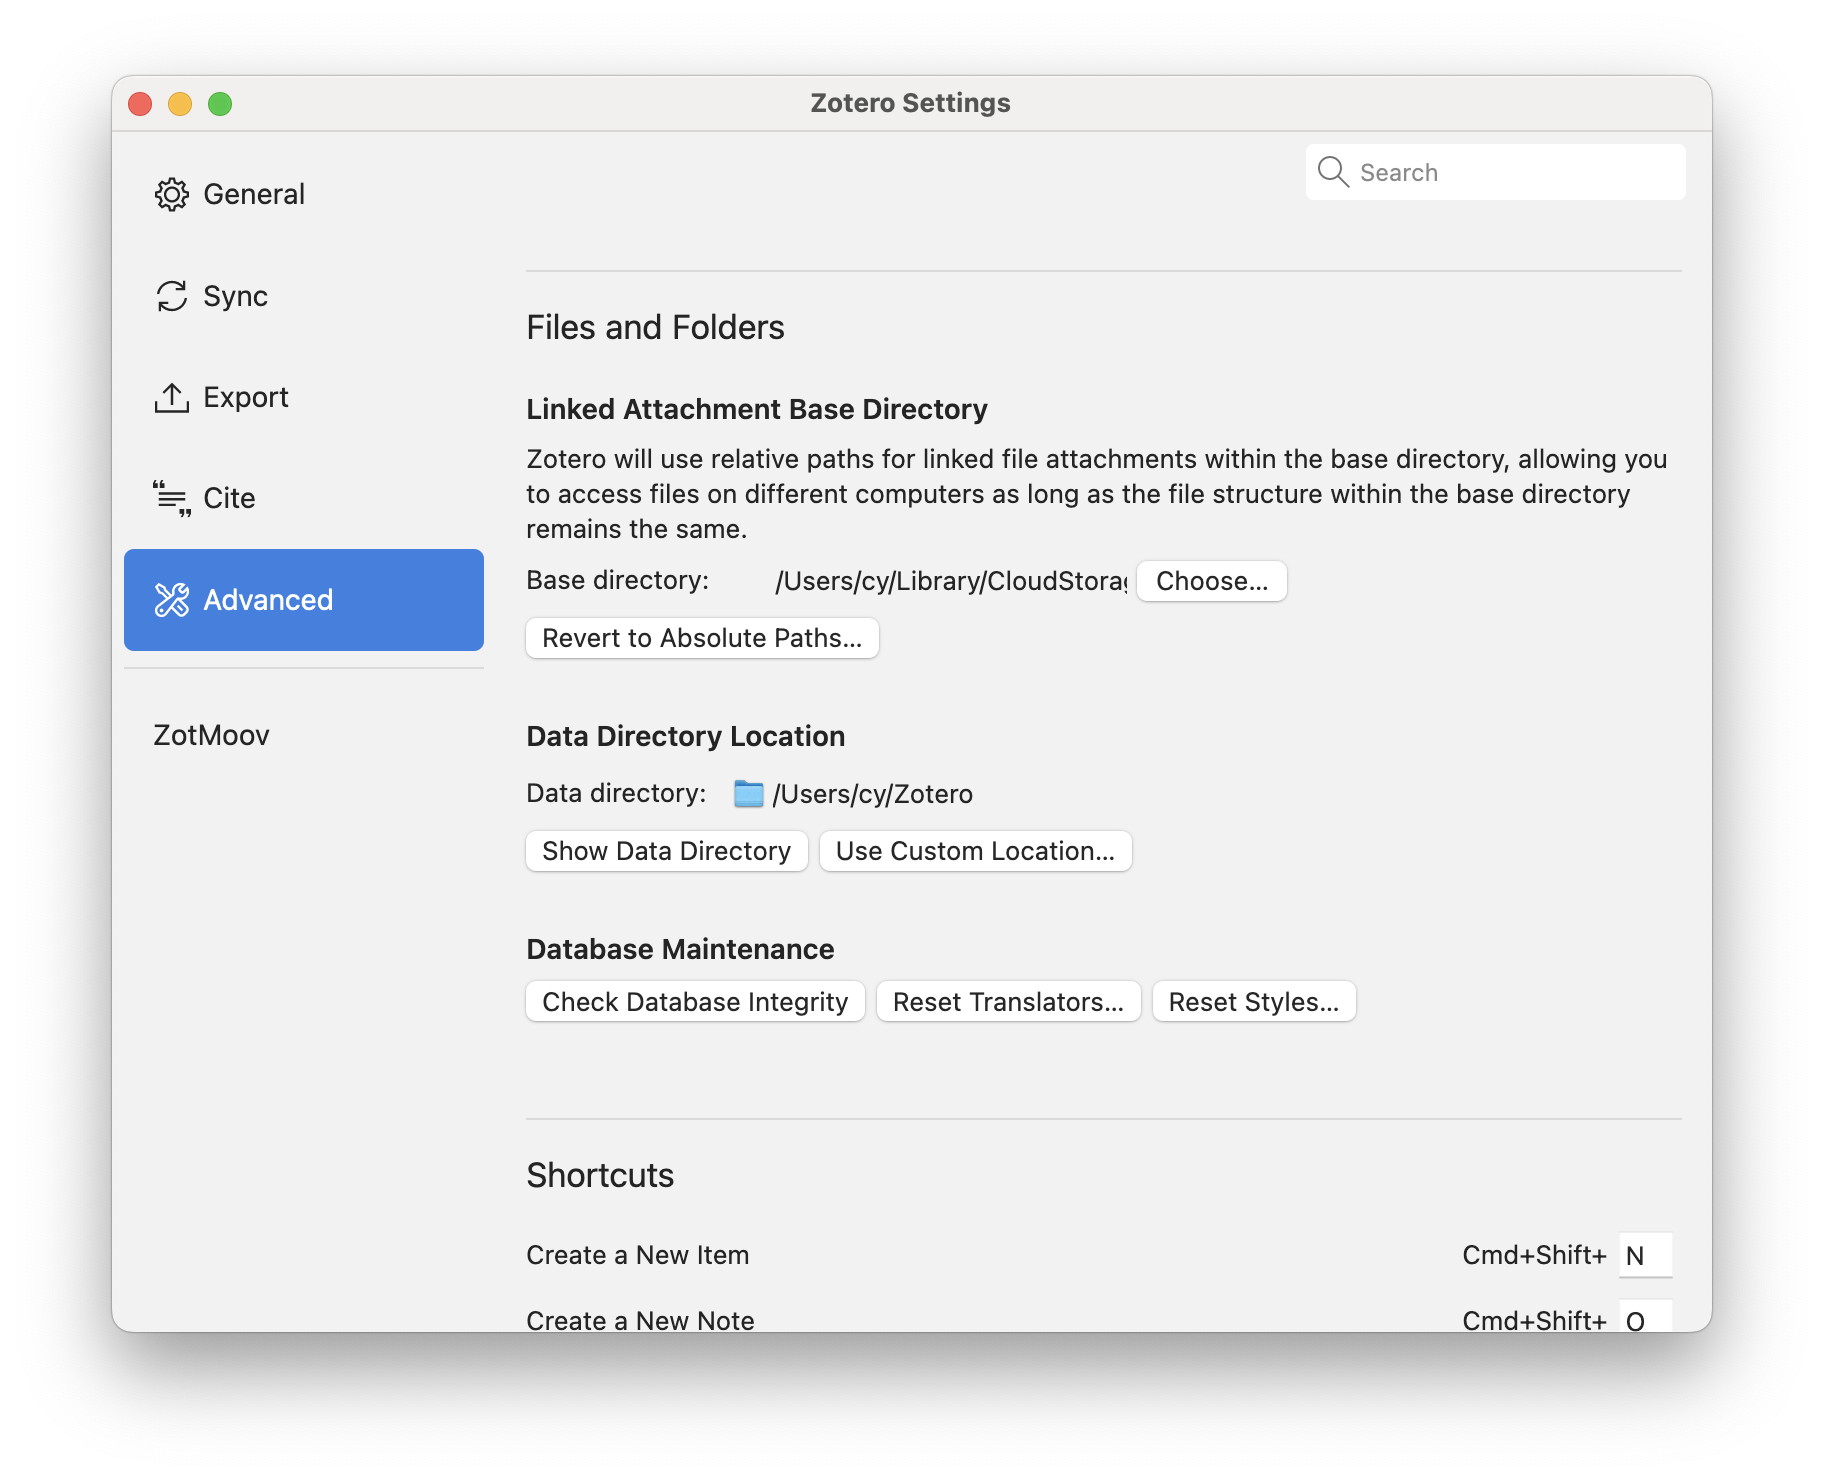Run Check Database Integrity
1824x1480 pixels.
(695, 1002)
